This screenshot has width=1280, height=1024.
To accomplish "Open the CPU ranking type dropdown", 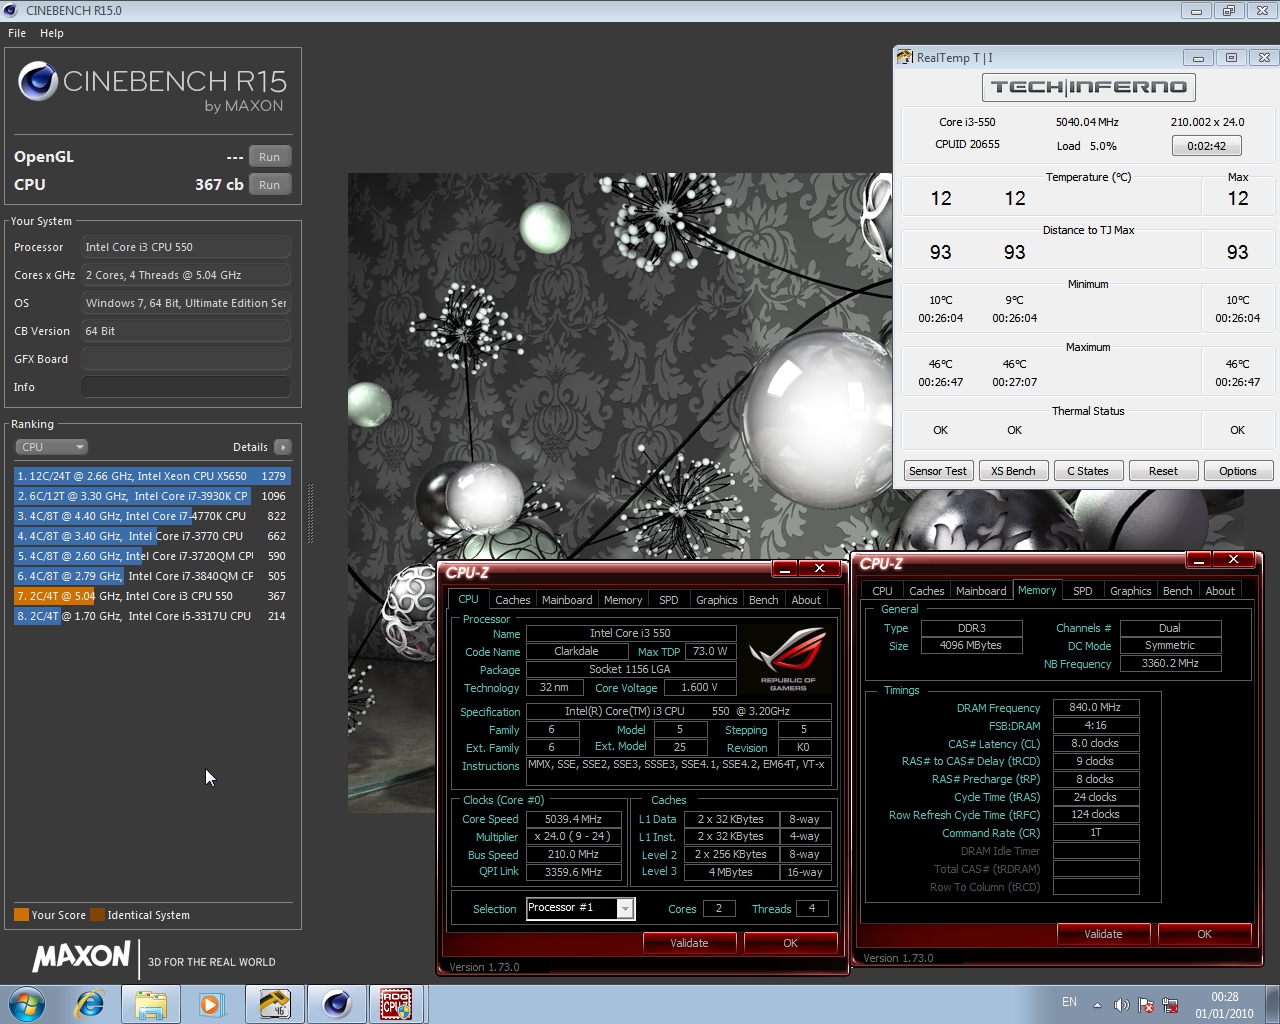I will (x=51, y=447).
